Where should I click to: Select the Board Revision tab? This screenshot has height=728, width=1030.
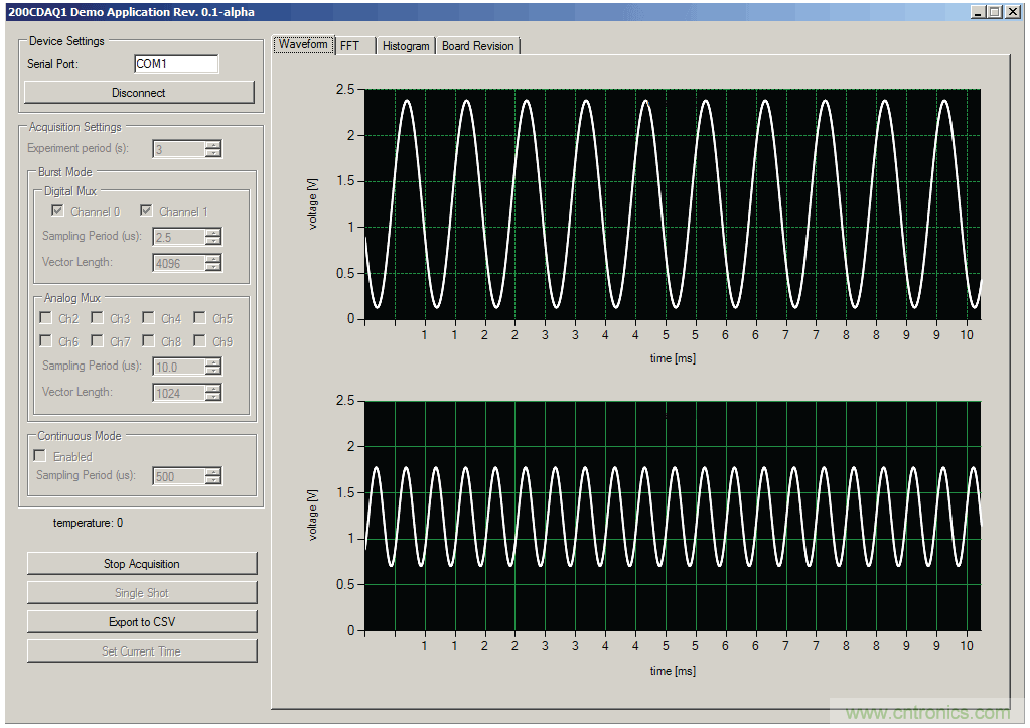point(477,46)
